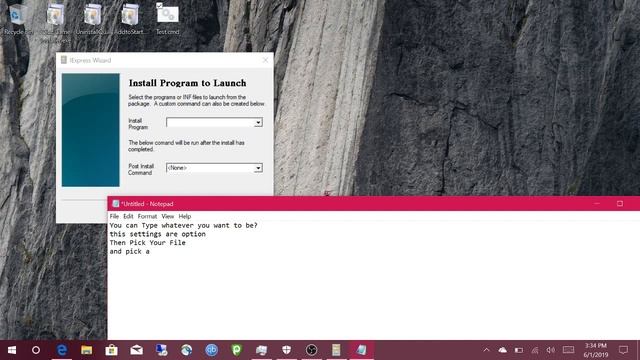Click the Notepad title bar icon
The height and width of the screenshot is (360, 640).
coord(116,204)
